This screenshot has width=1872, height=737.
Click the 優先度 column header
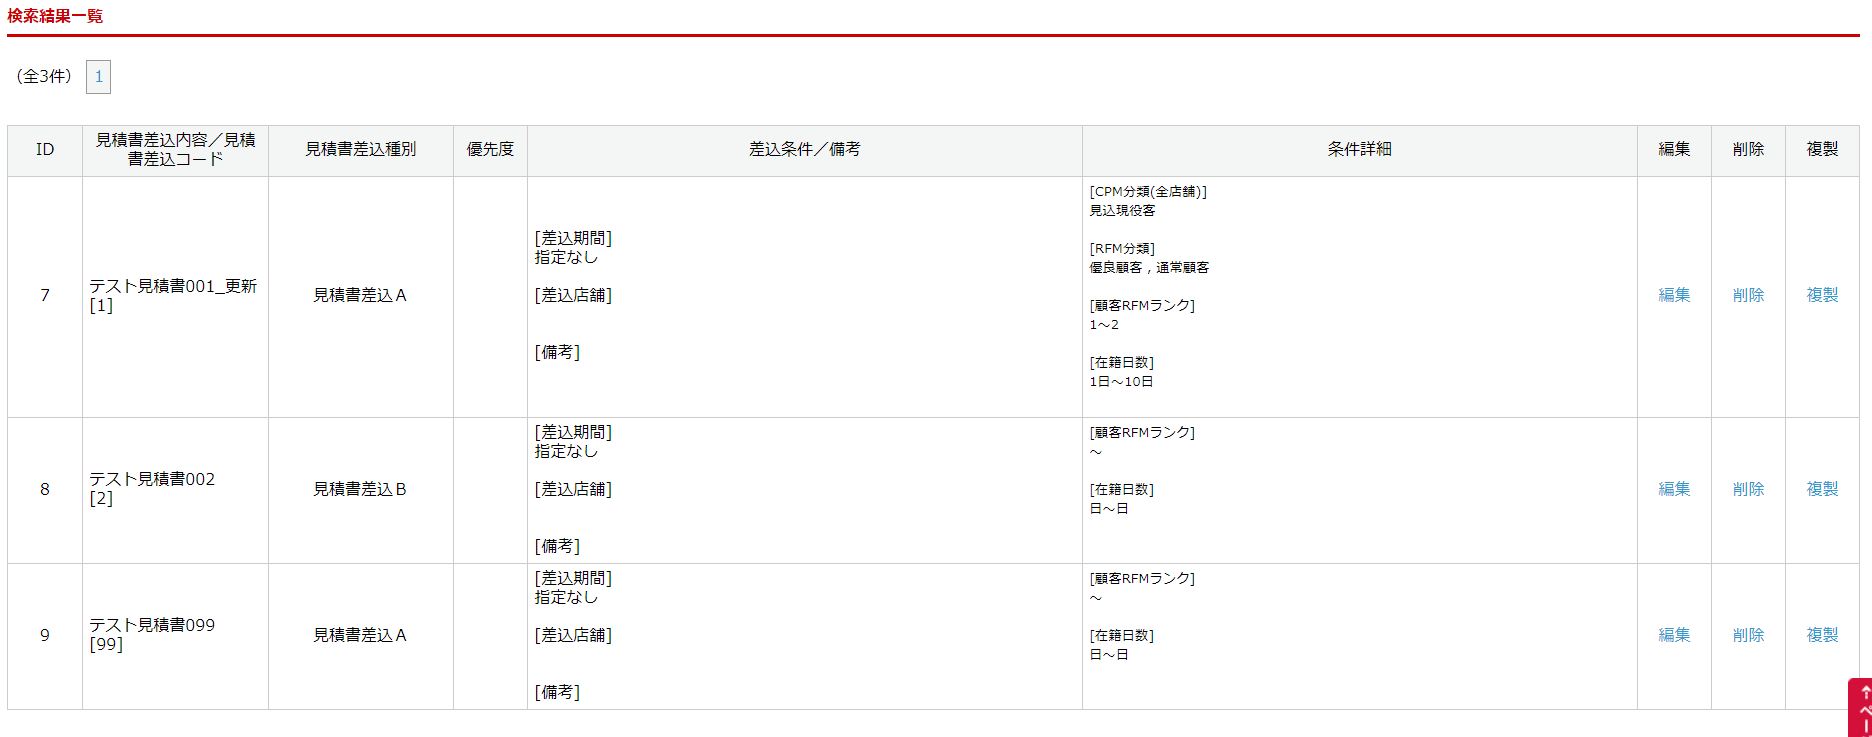pos(490,150)
